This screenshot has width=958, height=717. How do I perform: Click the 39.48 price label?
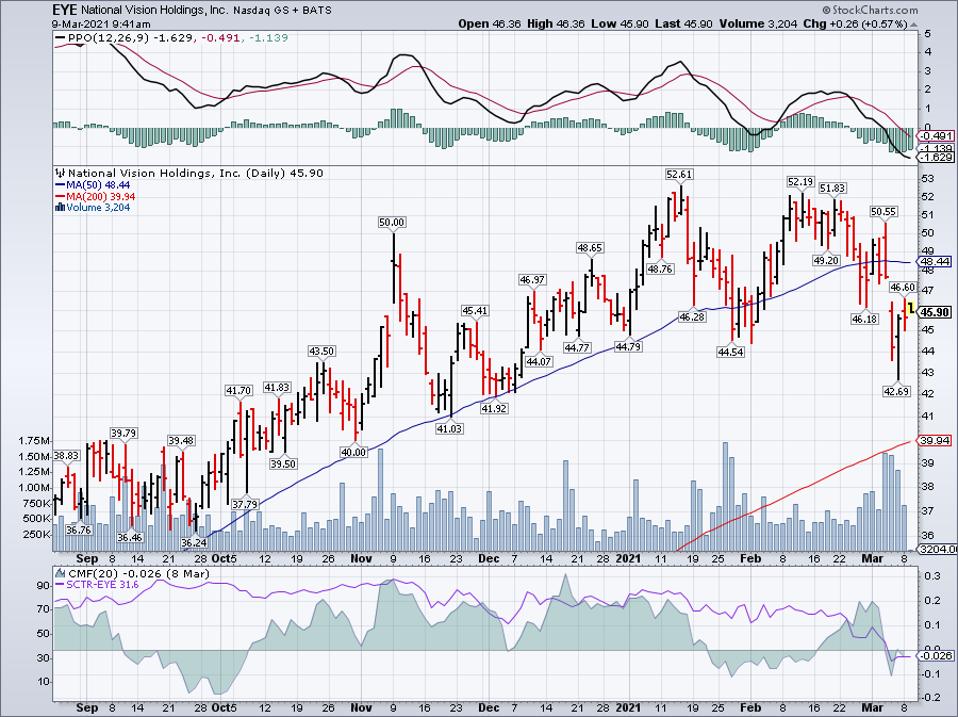click(181, 440)
